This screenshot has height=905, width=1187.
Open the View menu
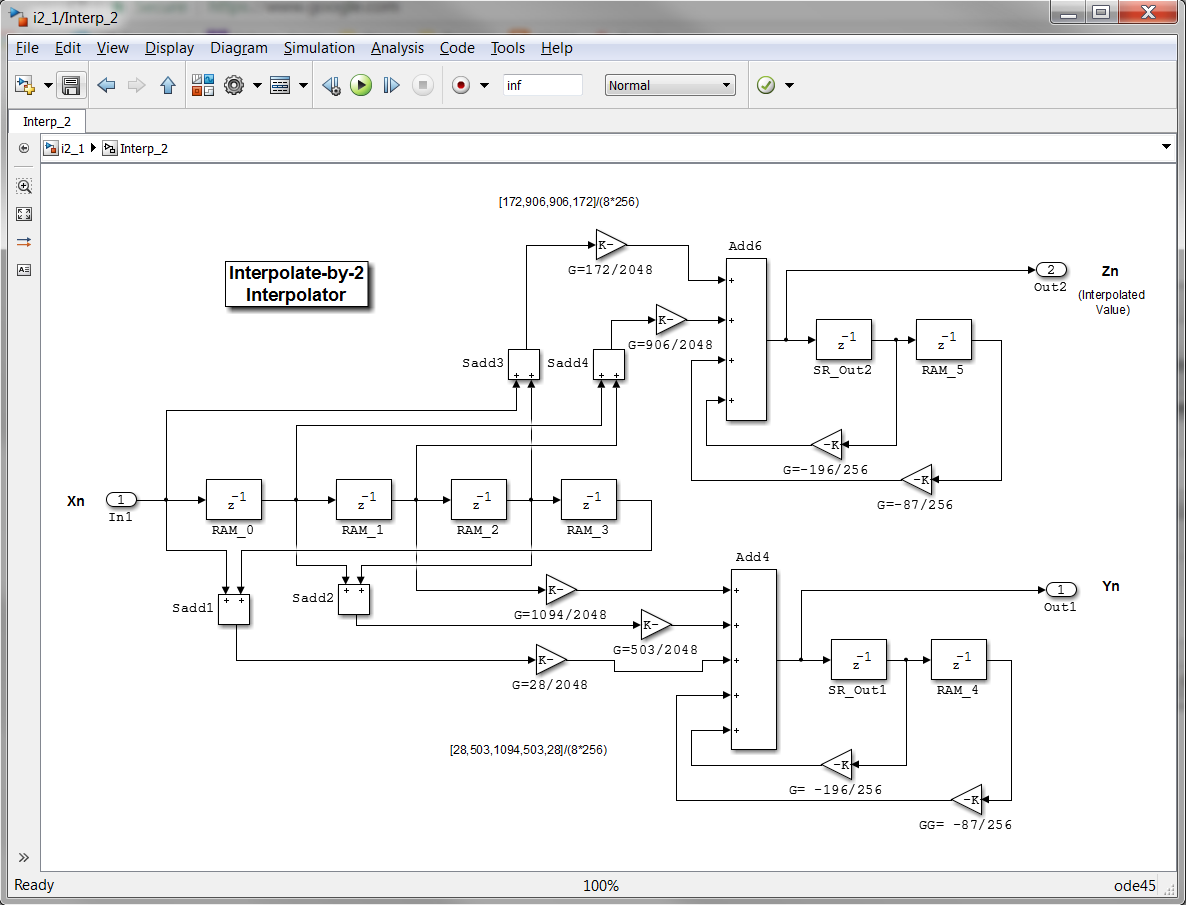(113, 48)
